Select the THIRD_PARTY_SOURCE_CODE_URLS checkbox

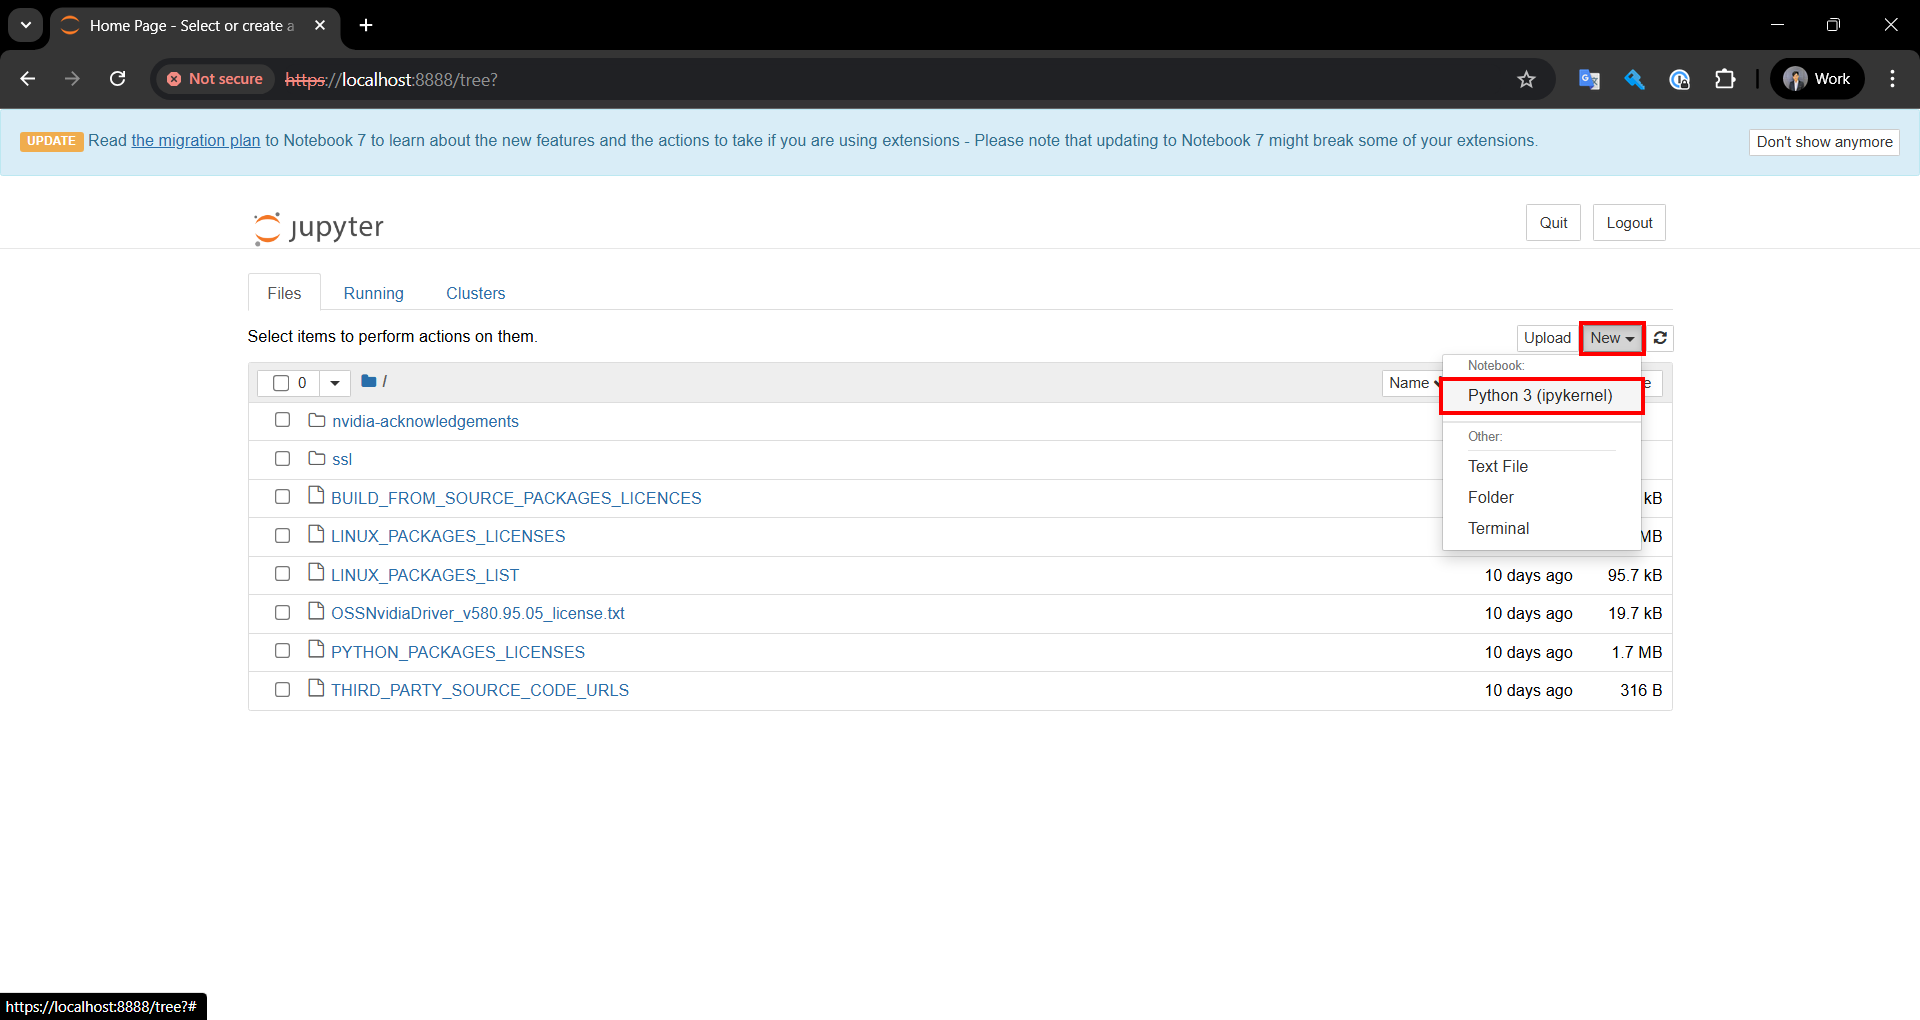pyautogui.click(x=282, y=689)
